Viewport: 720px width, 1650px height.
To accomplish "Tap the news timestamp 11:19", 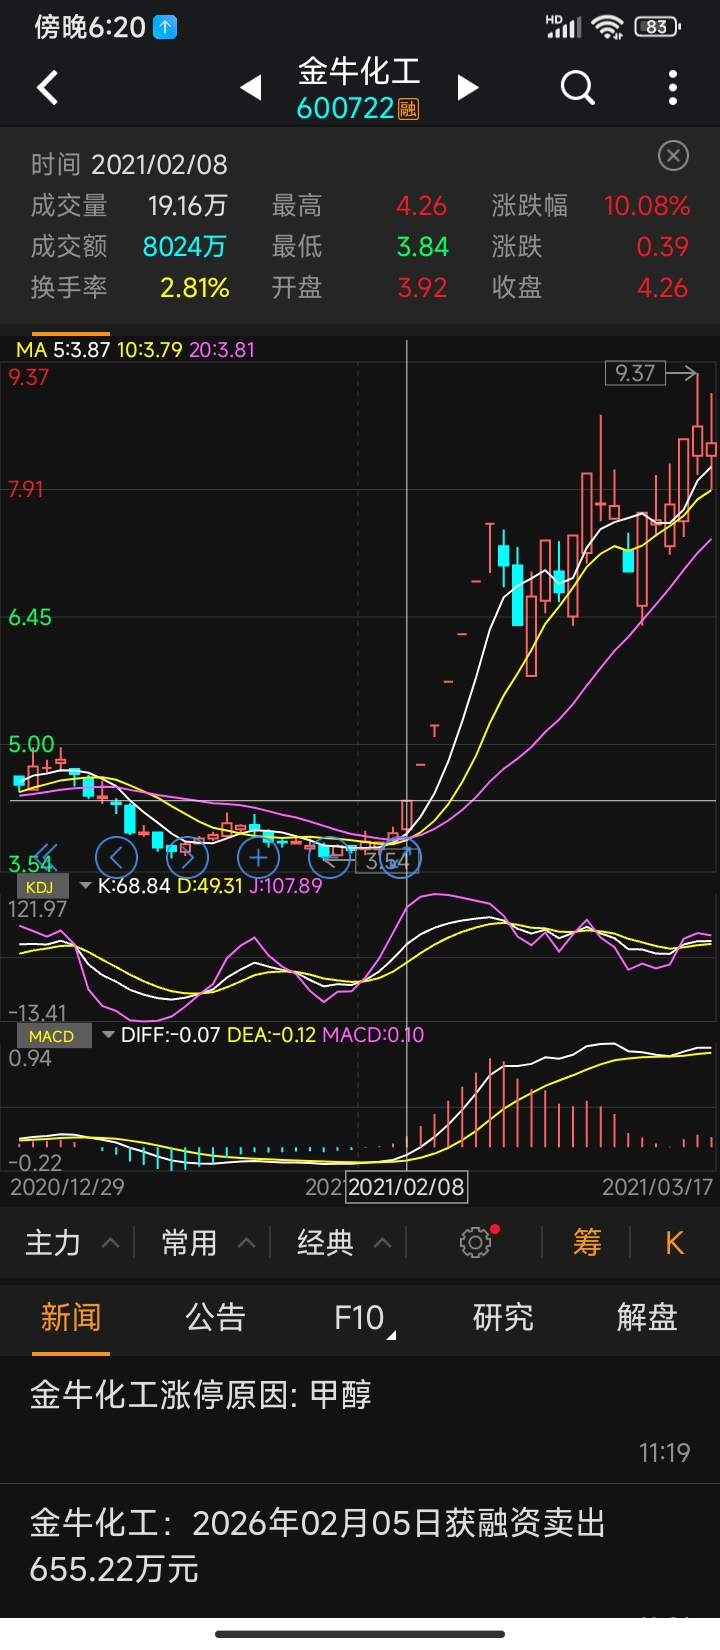I will coord(665,1452).
